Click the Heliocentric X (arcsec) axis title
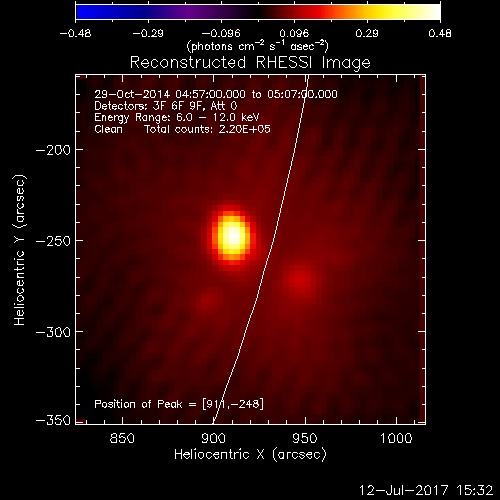This screenshot has width=500, height=500. [250, 455]
